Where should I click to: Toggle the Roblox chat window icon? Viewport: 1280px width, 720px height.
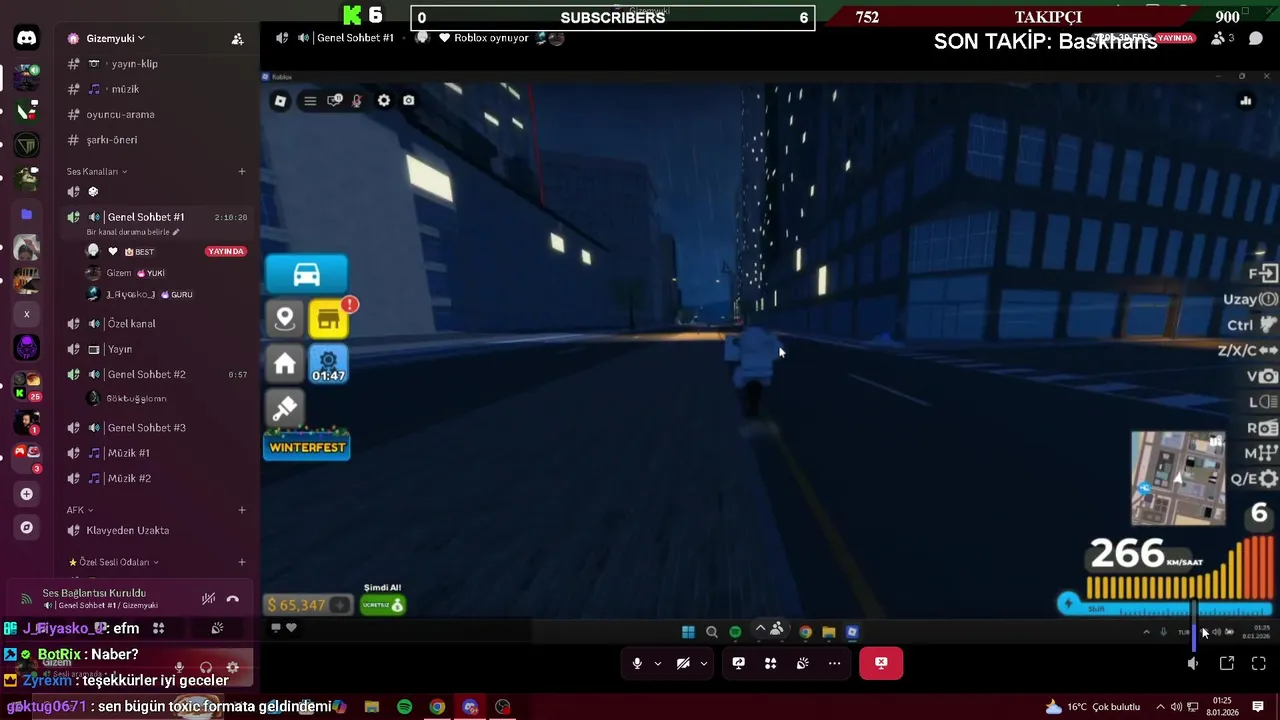335,100
